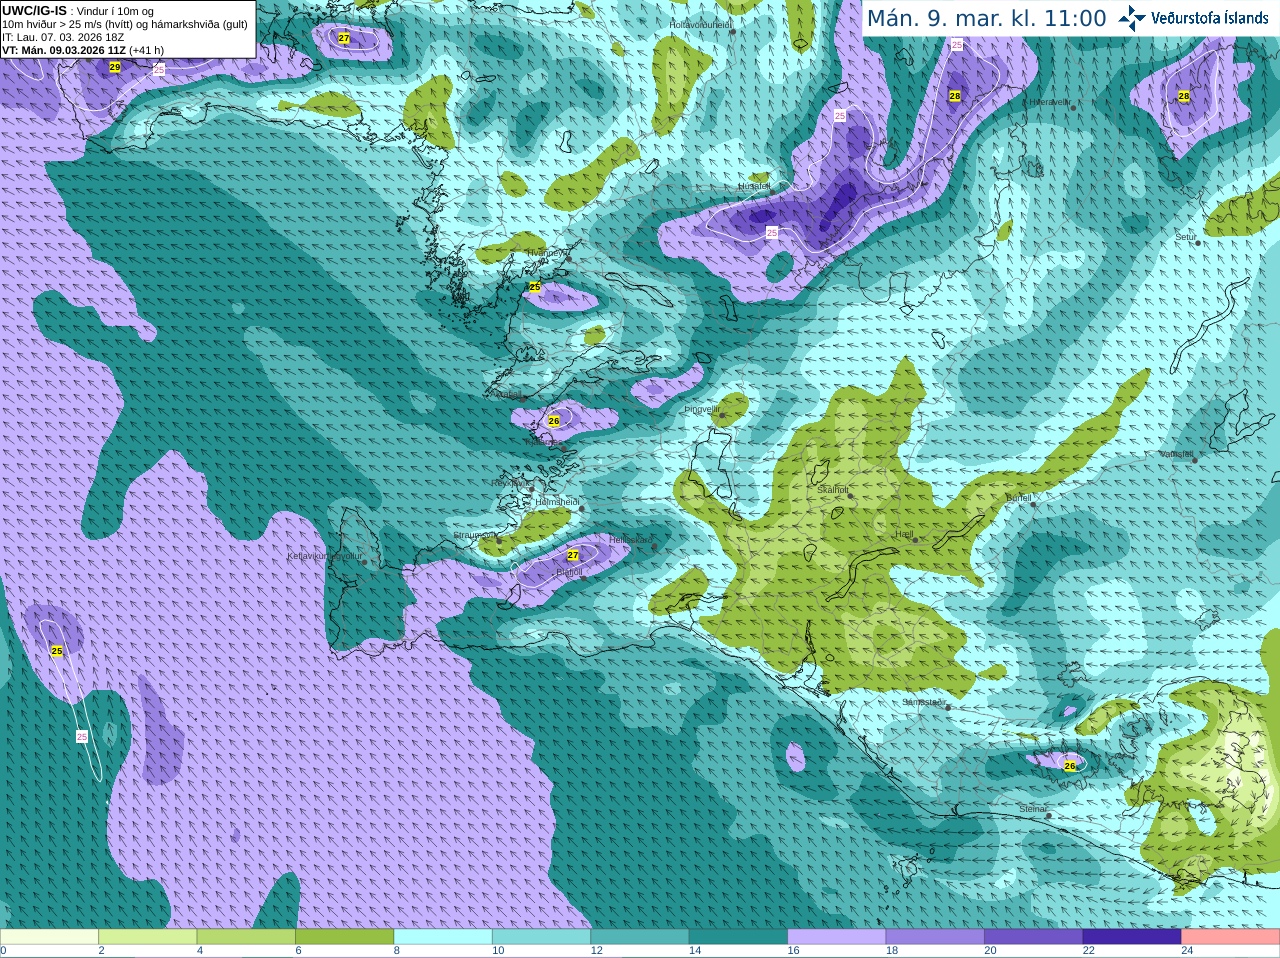Select the 12–14 m/s legend swatch

pos(640,937)
